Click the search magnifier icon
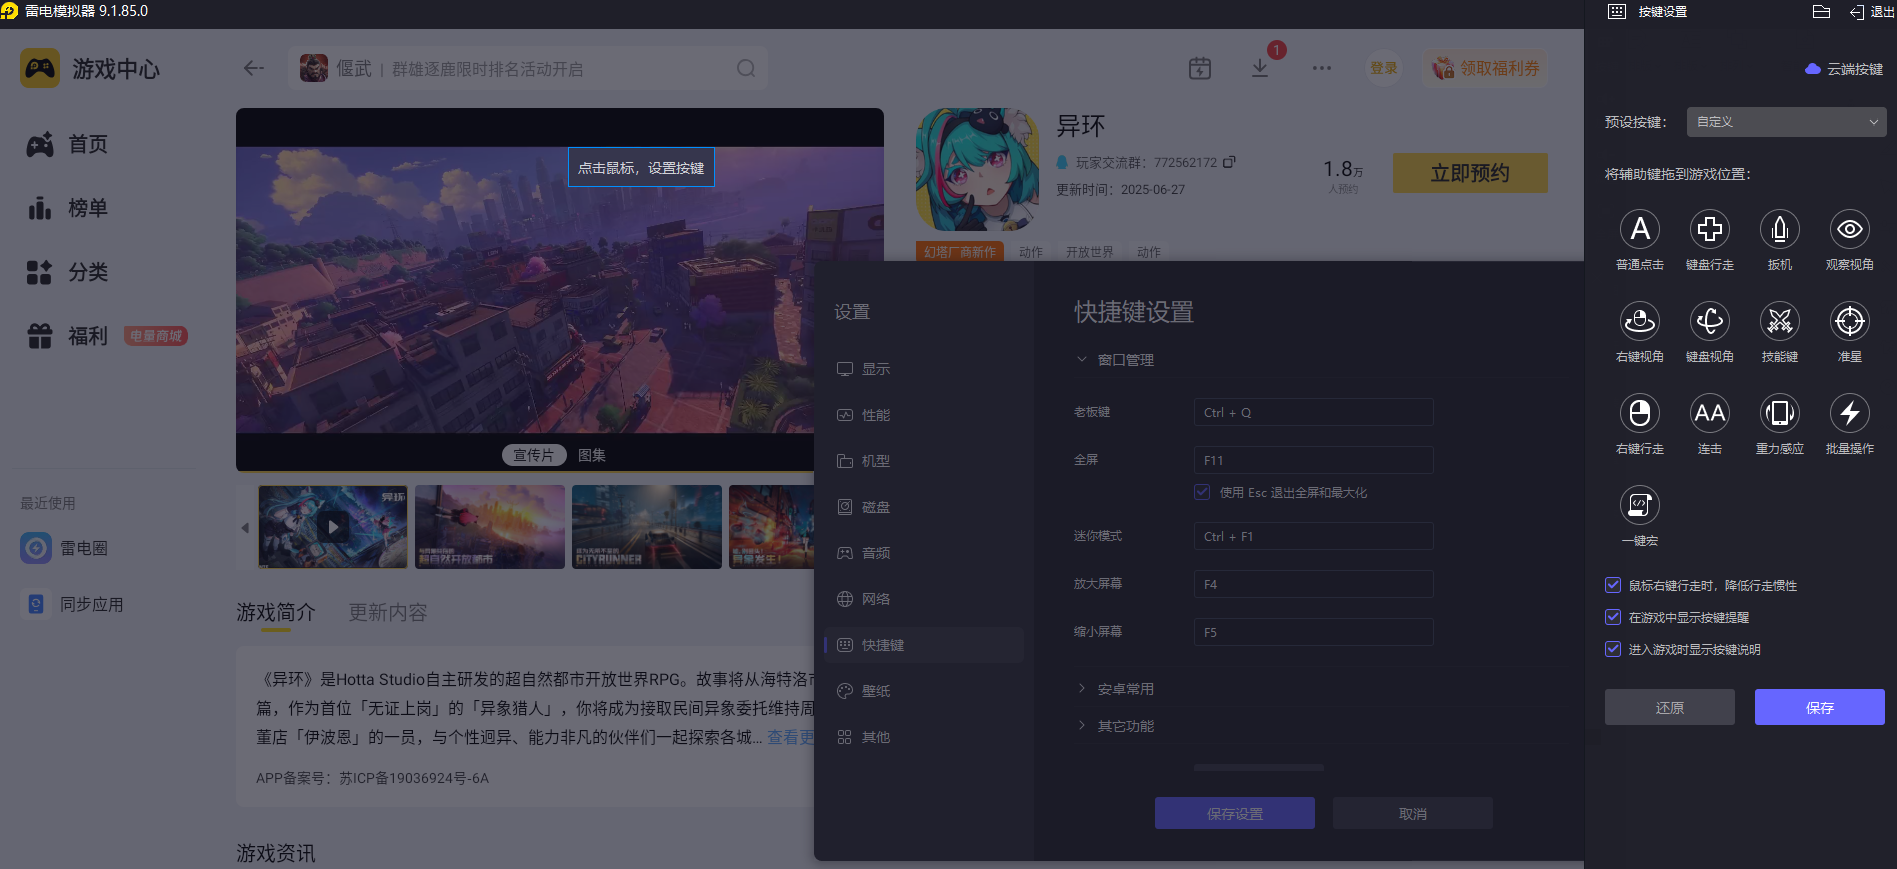Image resolution: width=1897 pixels, height=869 pixels. tap(746, 68)
